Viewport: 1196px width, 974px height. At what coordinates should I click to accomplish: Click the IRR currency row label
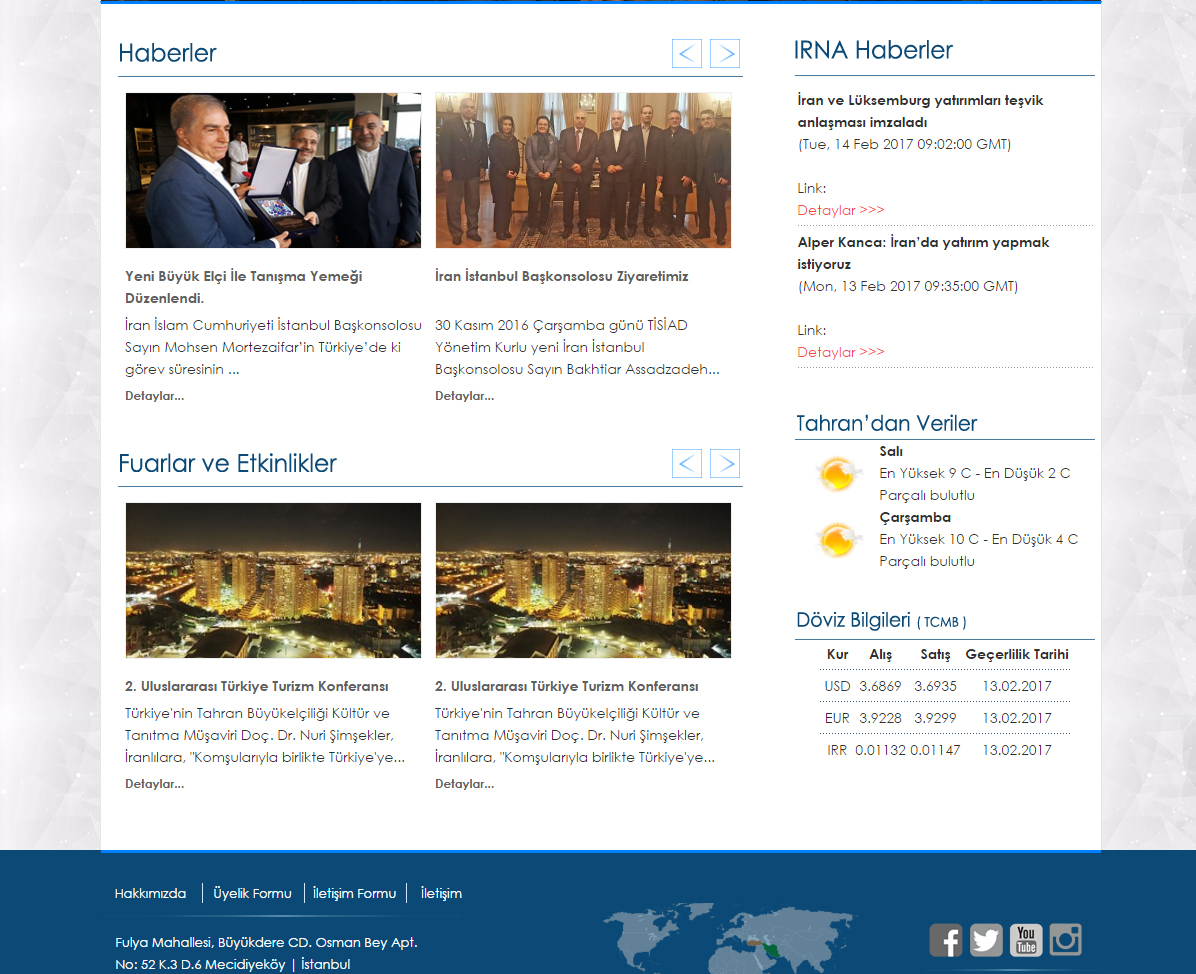(x=837, y=751)
